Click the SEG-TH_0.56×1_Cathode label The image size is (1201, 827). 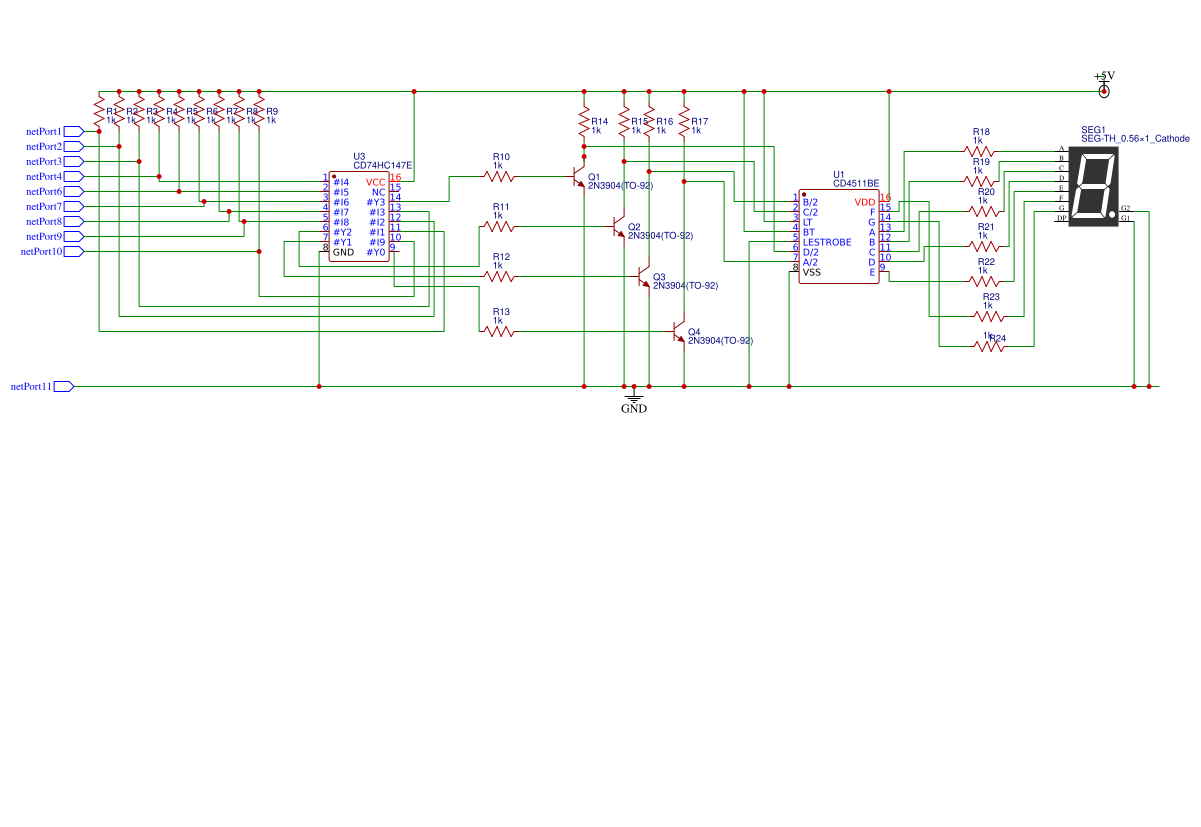click(1135, 139)
